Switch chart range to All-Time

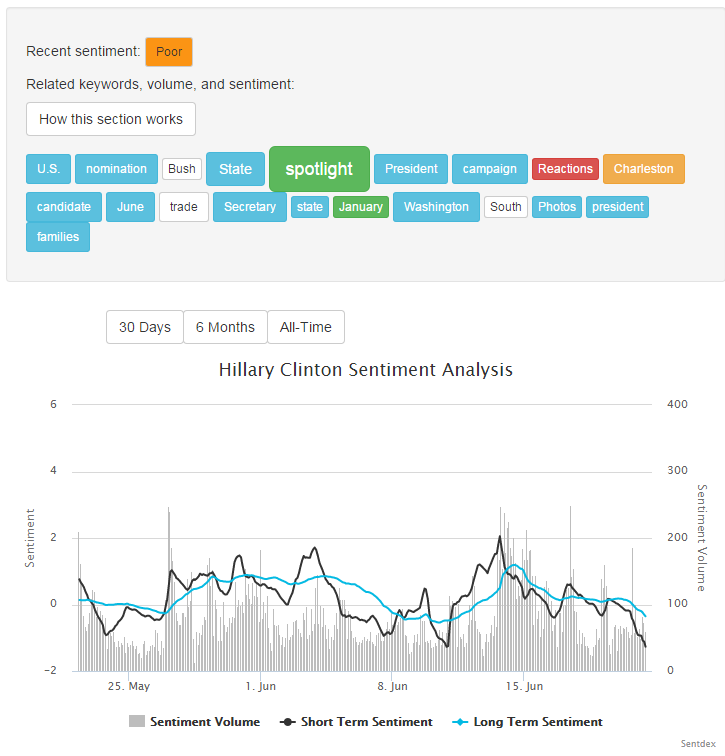pyautogui.click(x=306, y=327)
